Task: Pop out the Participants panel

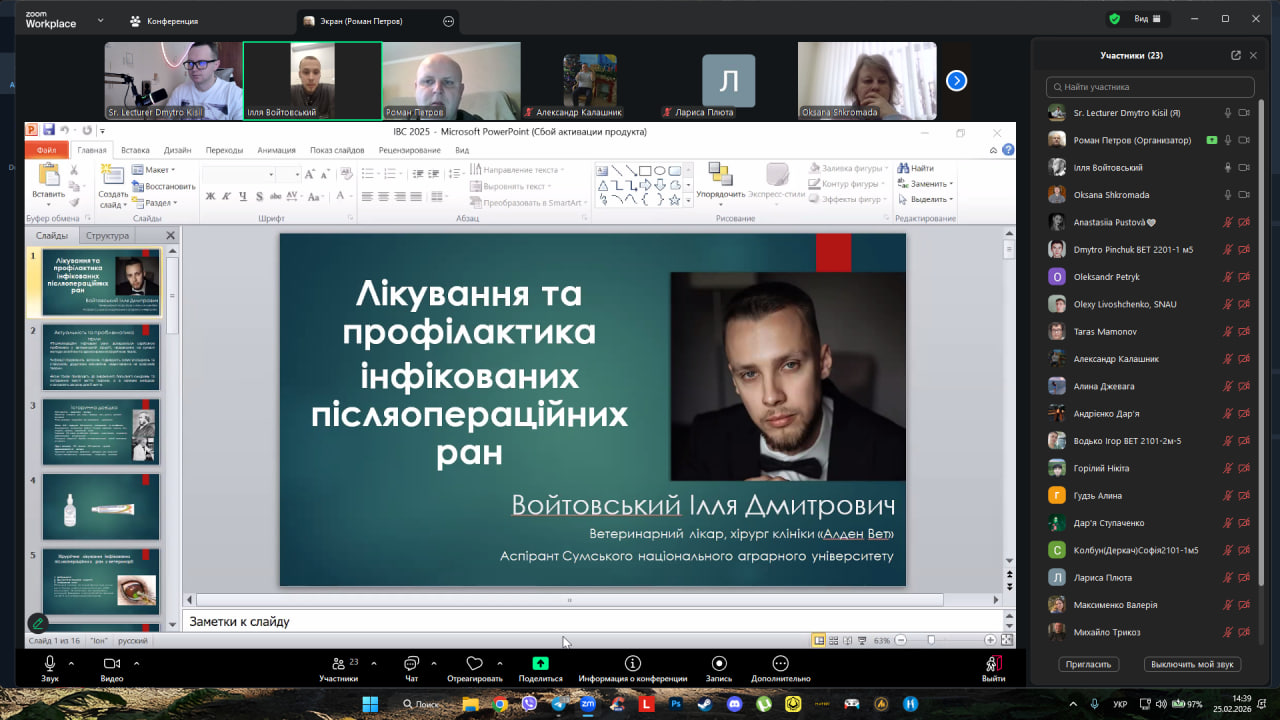Action: (x=1236, y=56)
